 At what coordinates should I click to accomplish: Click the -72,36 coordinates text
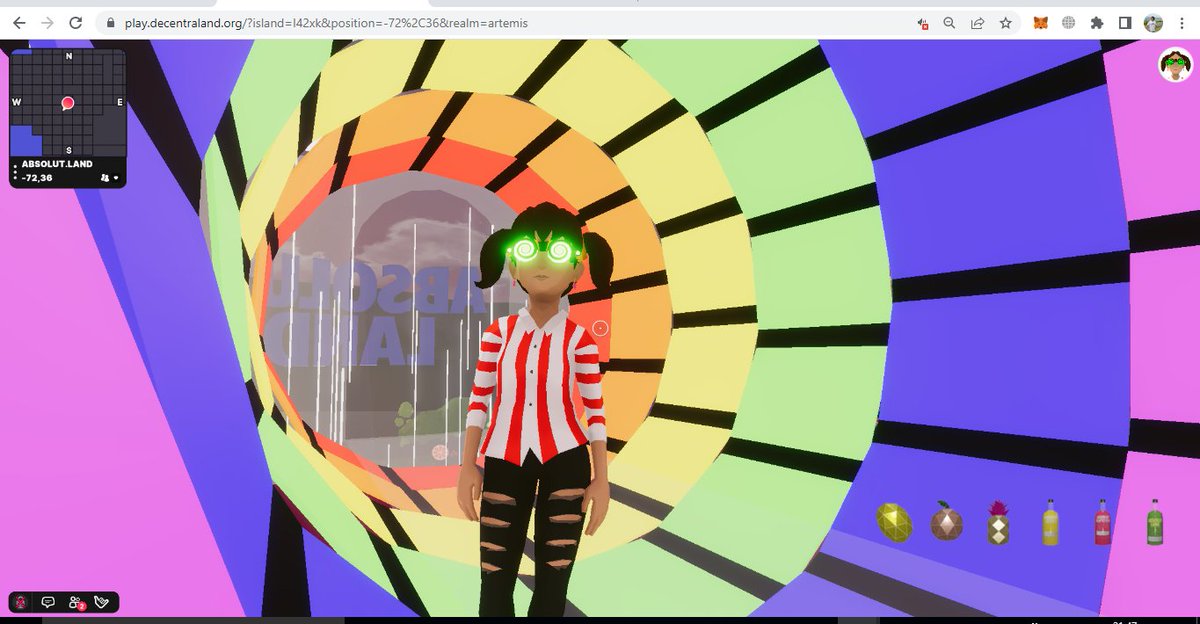[x=37, y=178]
